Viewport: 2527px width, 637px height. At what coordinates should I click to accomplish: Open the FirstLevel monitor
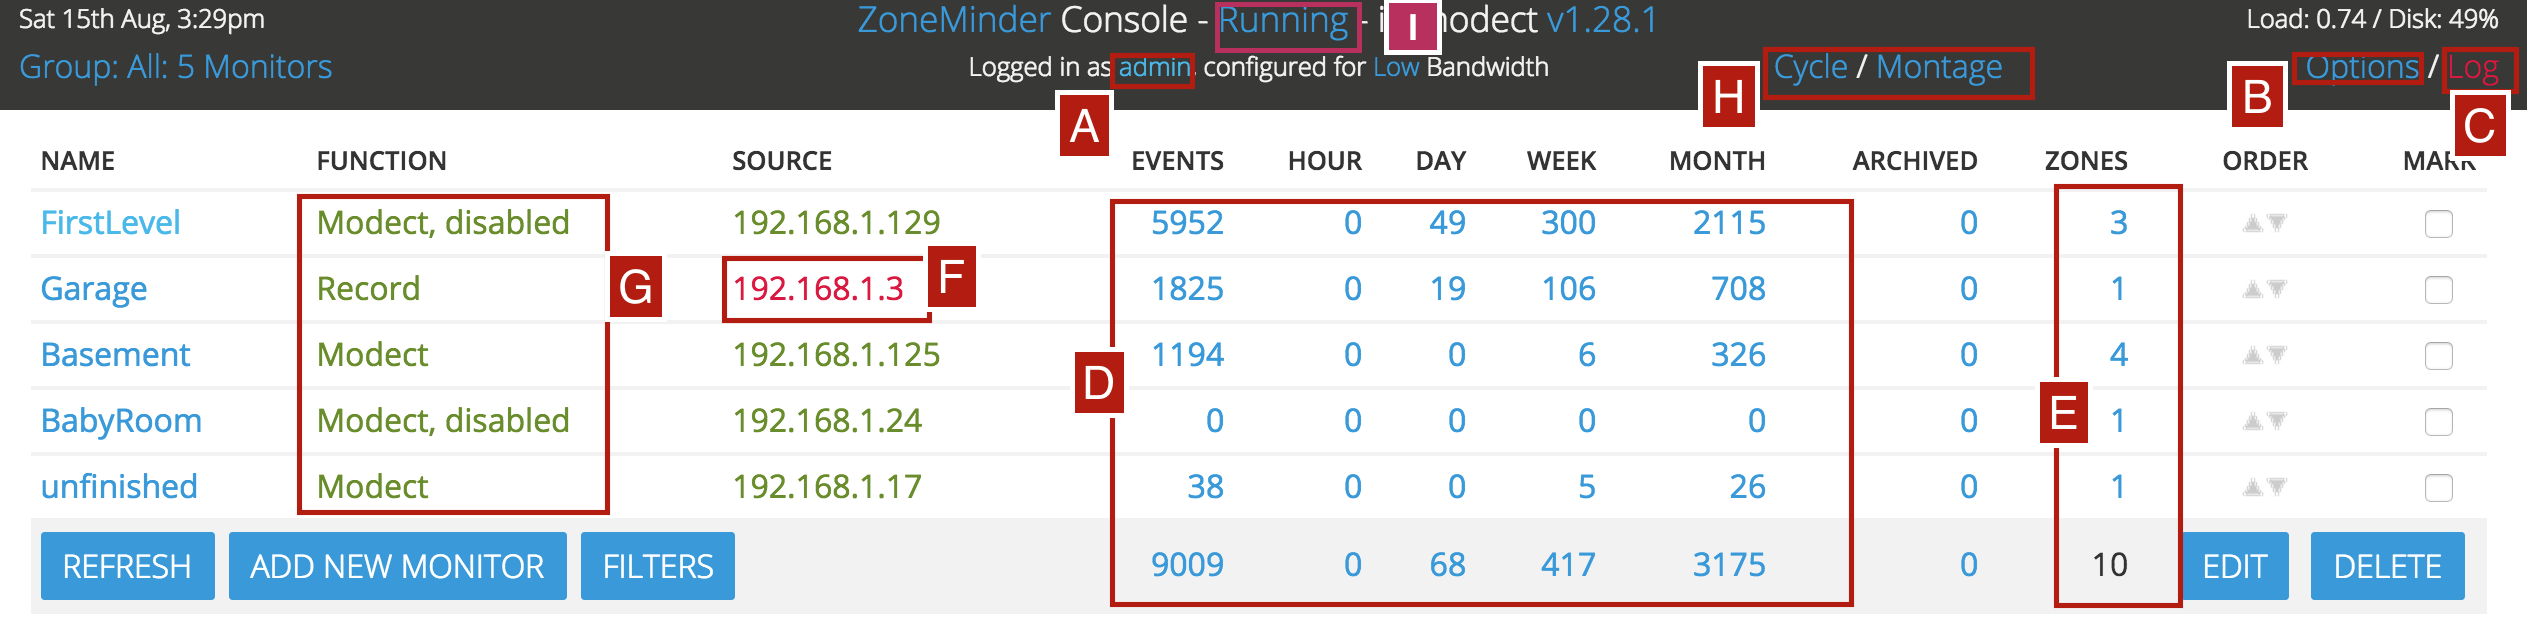(x=111, y=222)
